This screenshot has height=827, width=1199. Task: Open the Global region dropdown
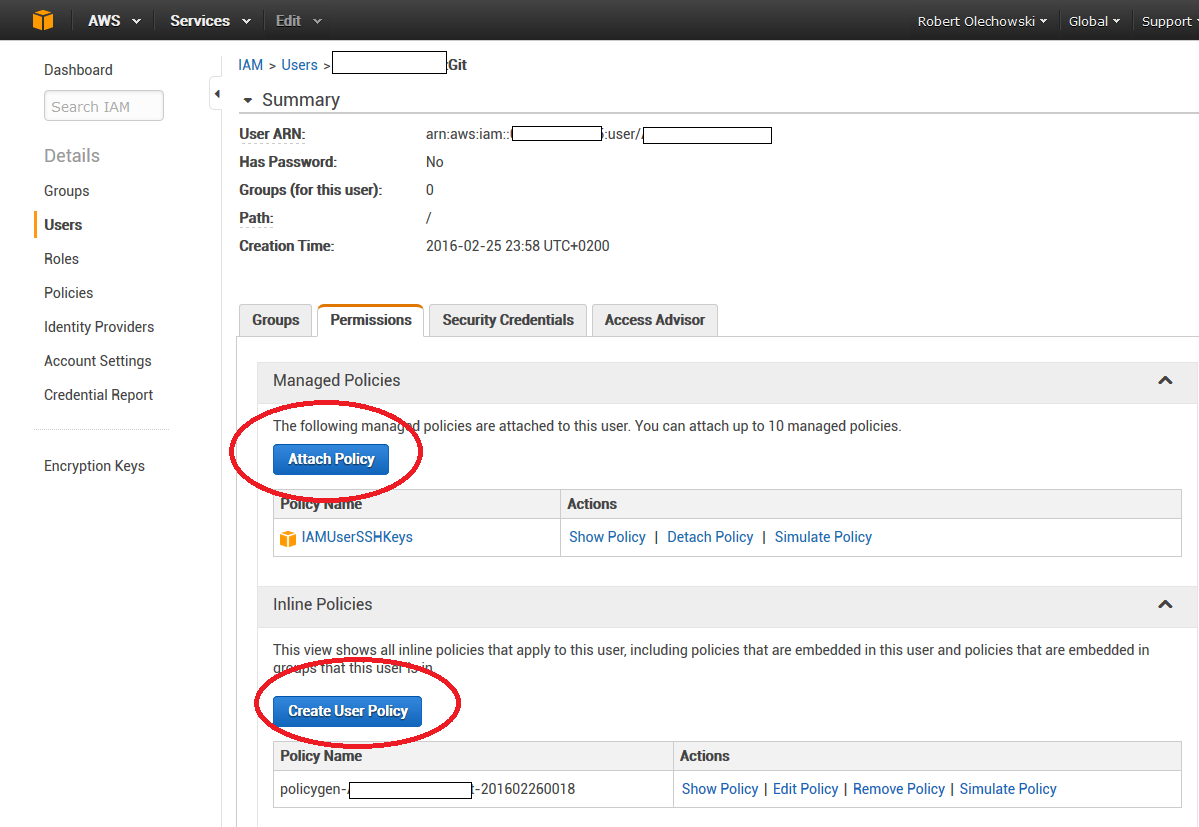[x=1094, y=21]
